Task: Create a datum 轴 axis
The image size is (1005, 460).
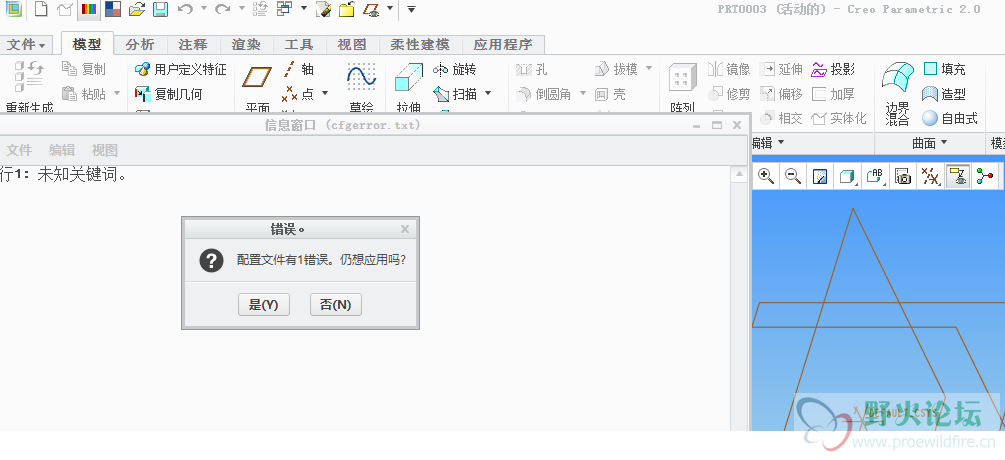Action: click(x=298, y=69)
